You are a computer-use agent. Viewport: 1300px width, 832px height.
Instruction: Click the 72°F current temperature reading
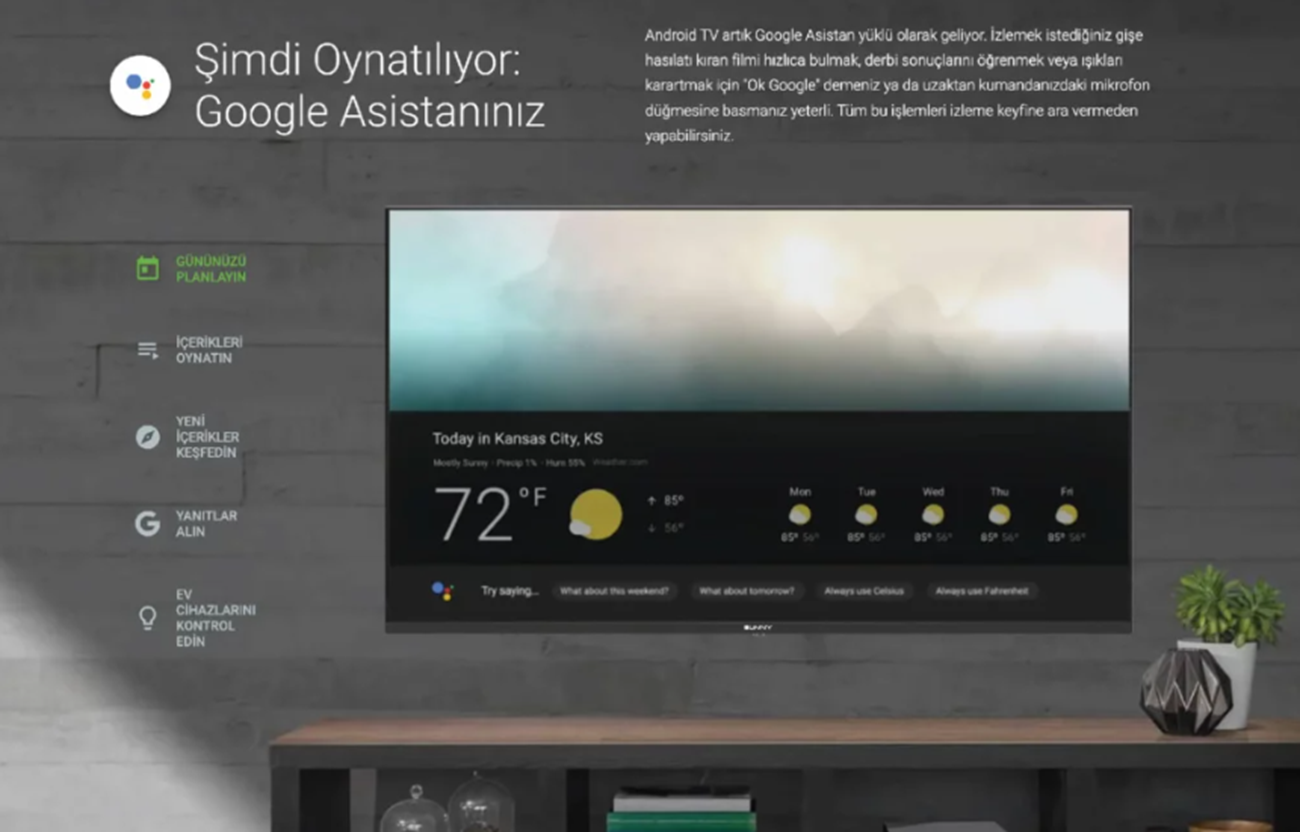pos(490,514)
